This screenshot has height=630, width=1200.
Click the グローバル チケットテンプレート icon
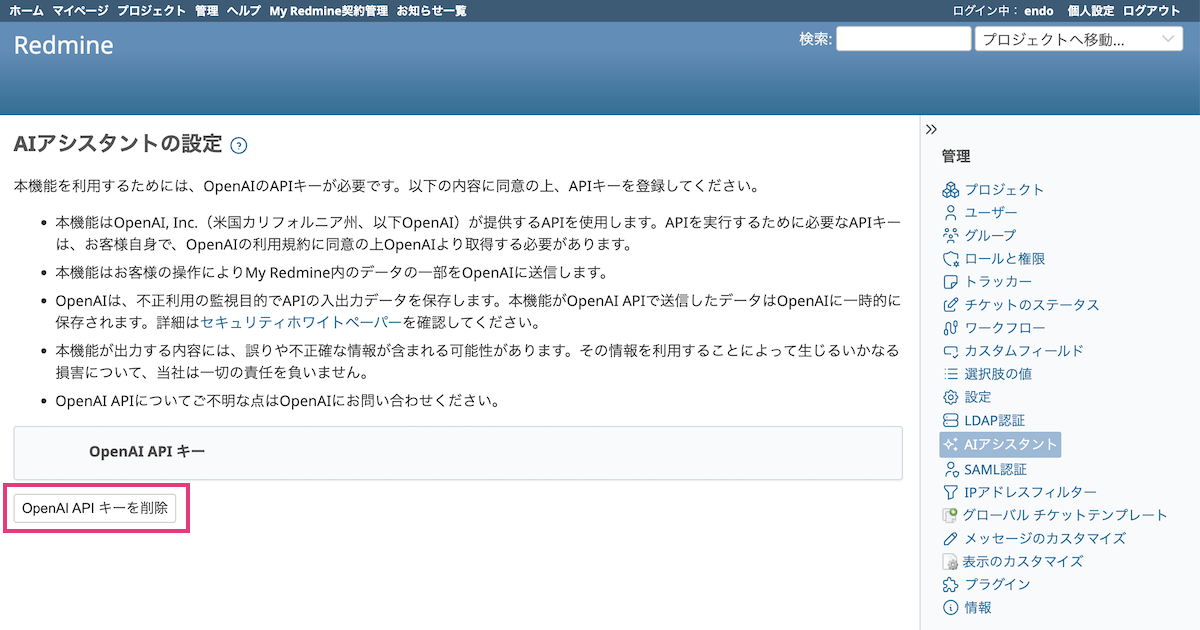(x=950, y=515)
